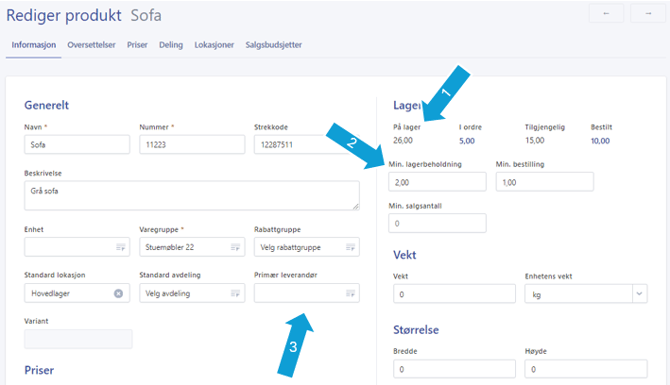Open the Velg avdeling dropdown field
Viewport: 670px width, 385px height.
click(x=192, y=293)
